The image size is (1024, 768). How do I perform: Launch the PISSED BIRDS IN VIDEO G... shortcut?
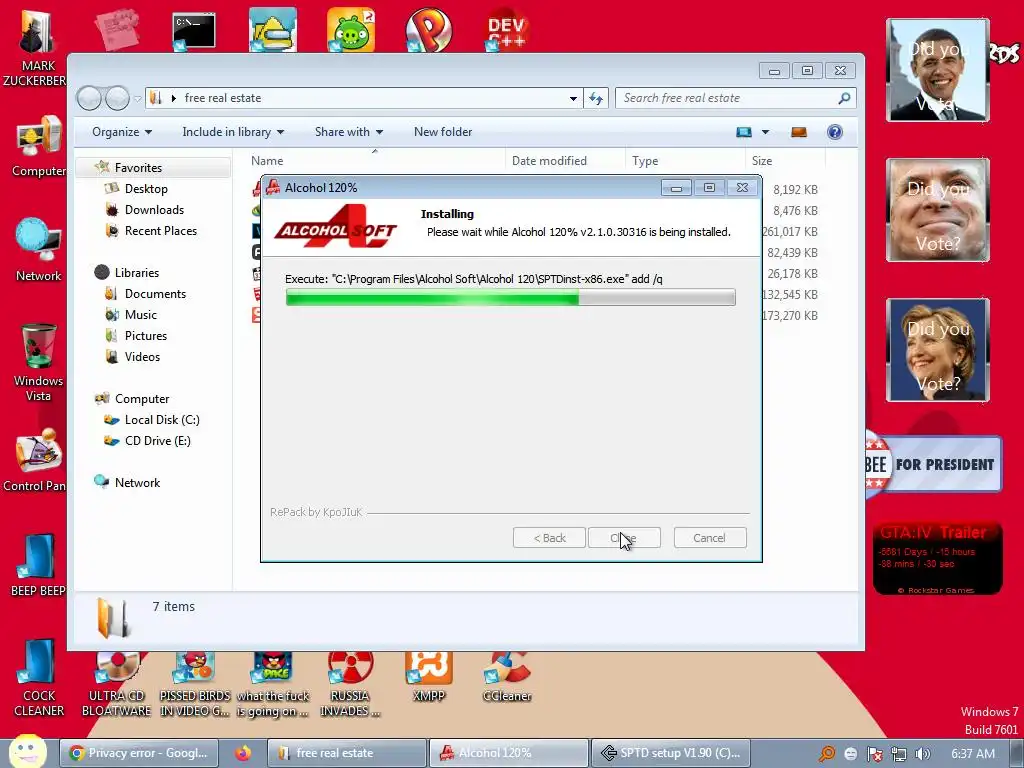[195, 684]
